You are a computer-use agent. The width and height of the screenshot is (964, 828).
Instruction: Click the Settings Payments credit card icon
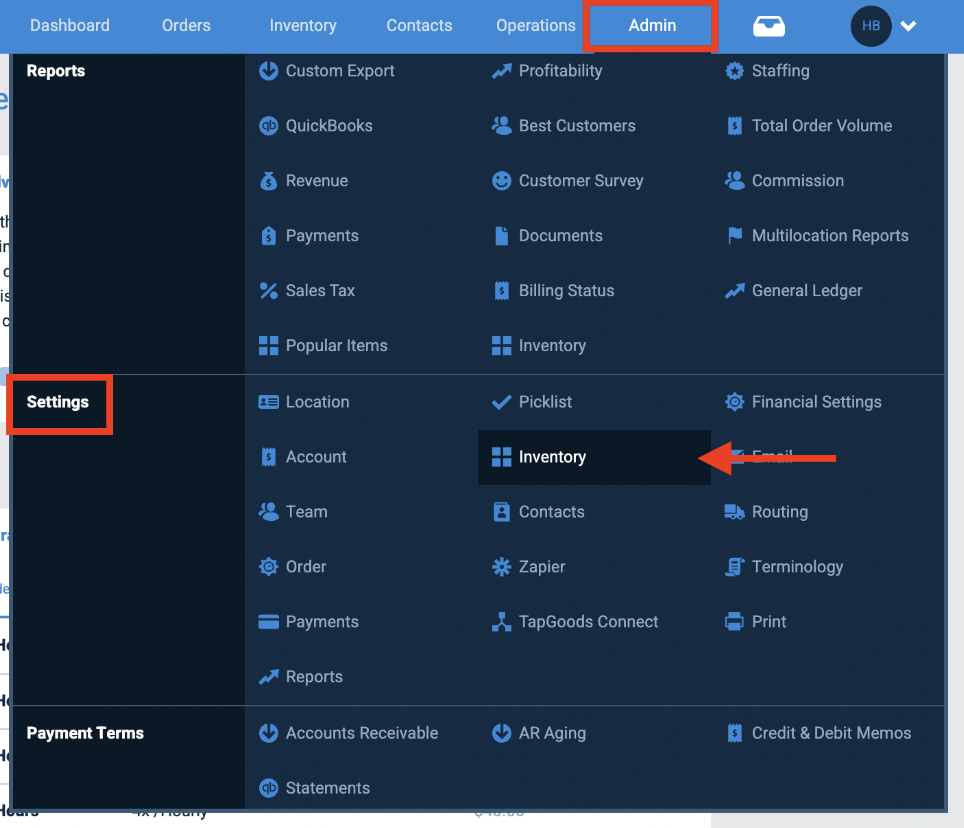(268, 622)
